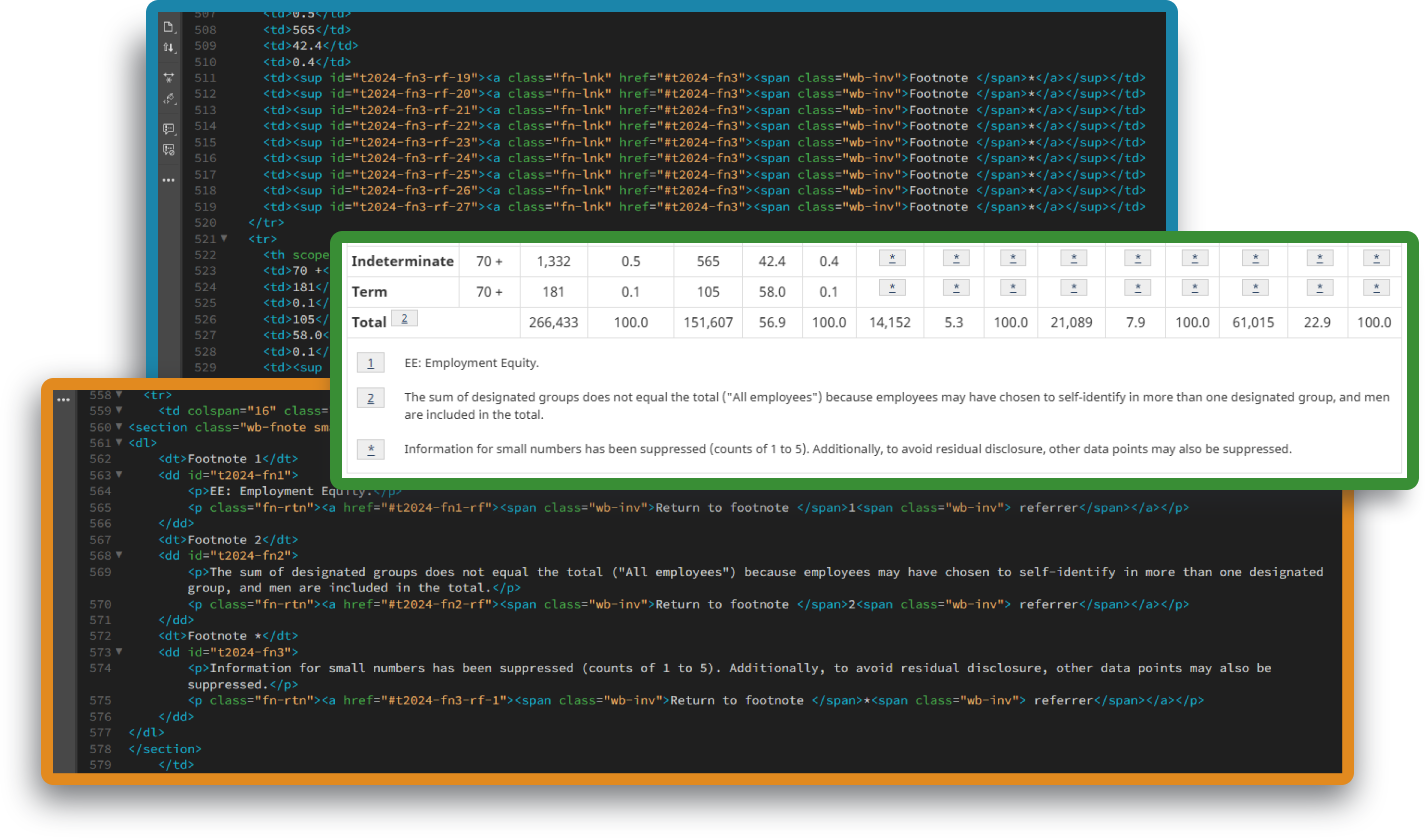Open File Management arrows icon
The height and width of the screenshot is (838, 1425).
point(168,48)
